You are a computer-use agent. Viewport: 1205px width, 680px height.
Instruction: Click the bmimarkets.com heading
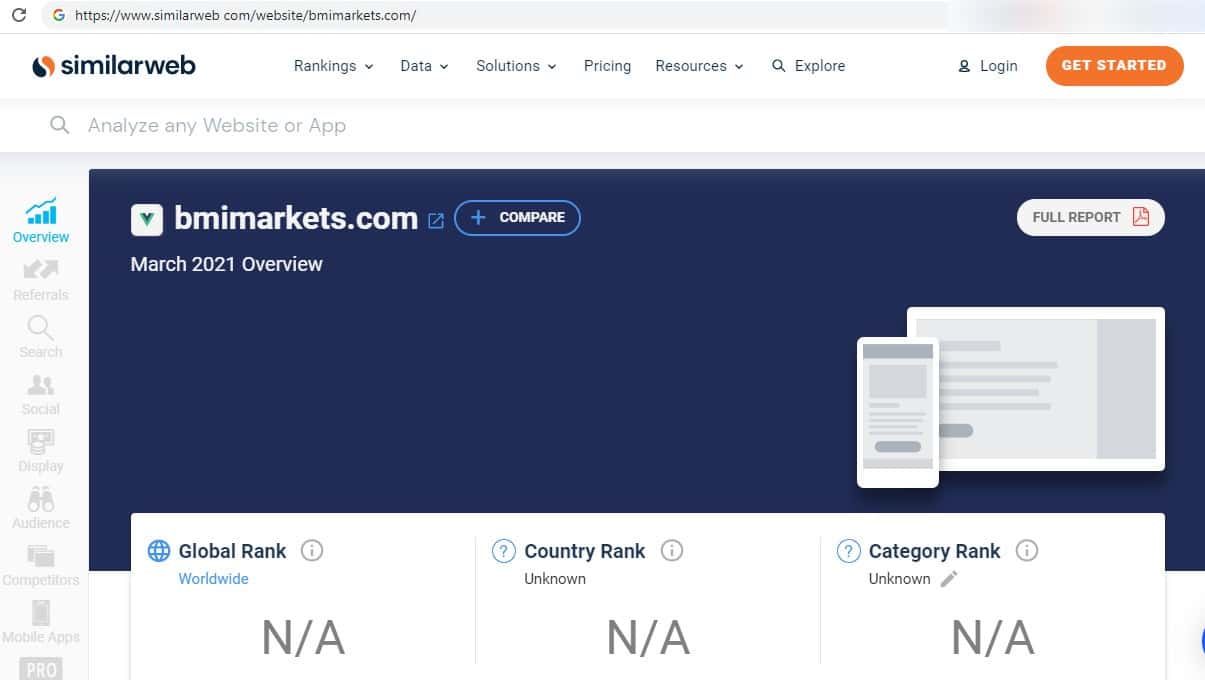tap(296, 218)
